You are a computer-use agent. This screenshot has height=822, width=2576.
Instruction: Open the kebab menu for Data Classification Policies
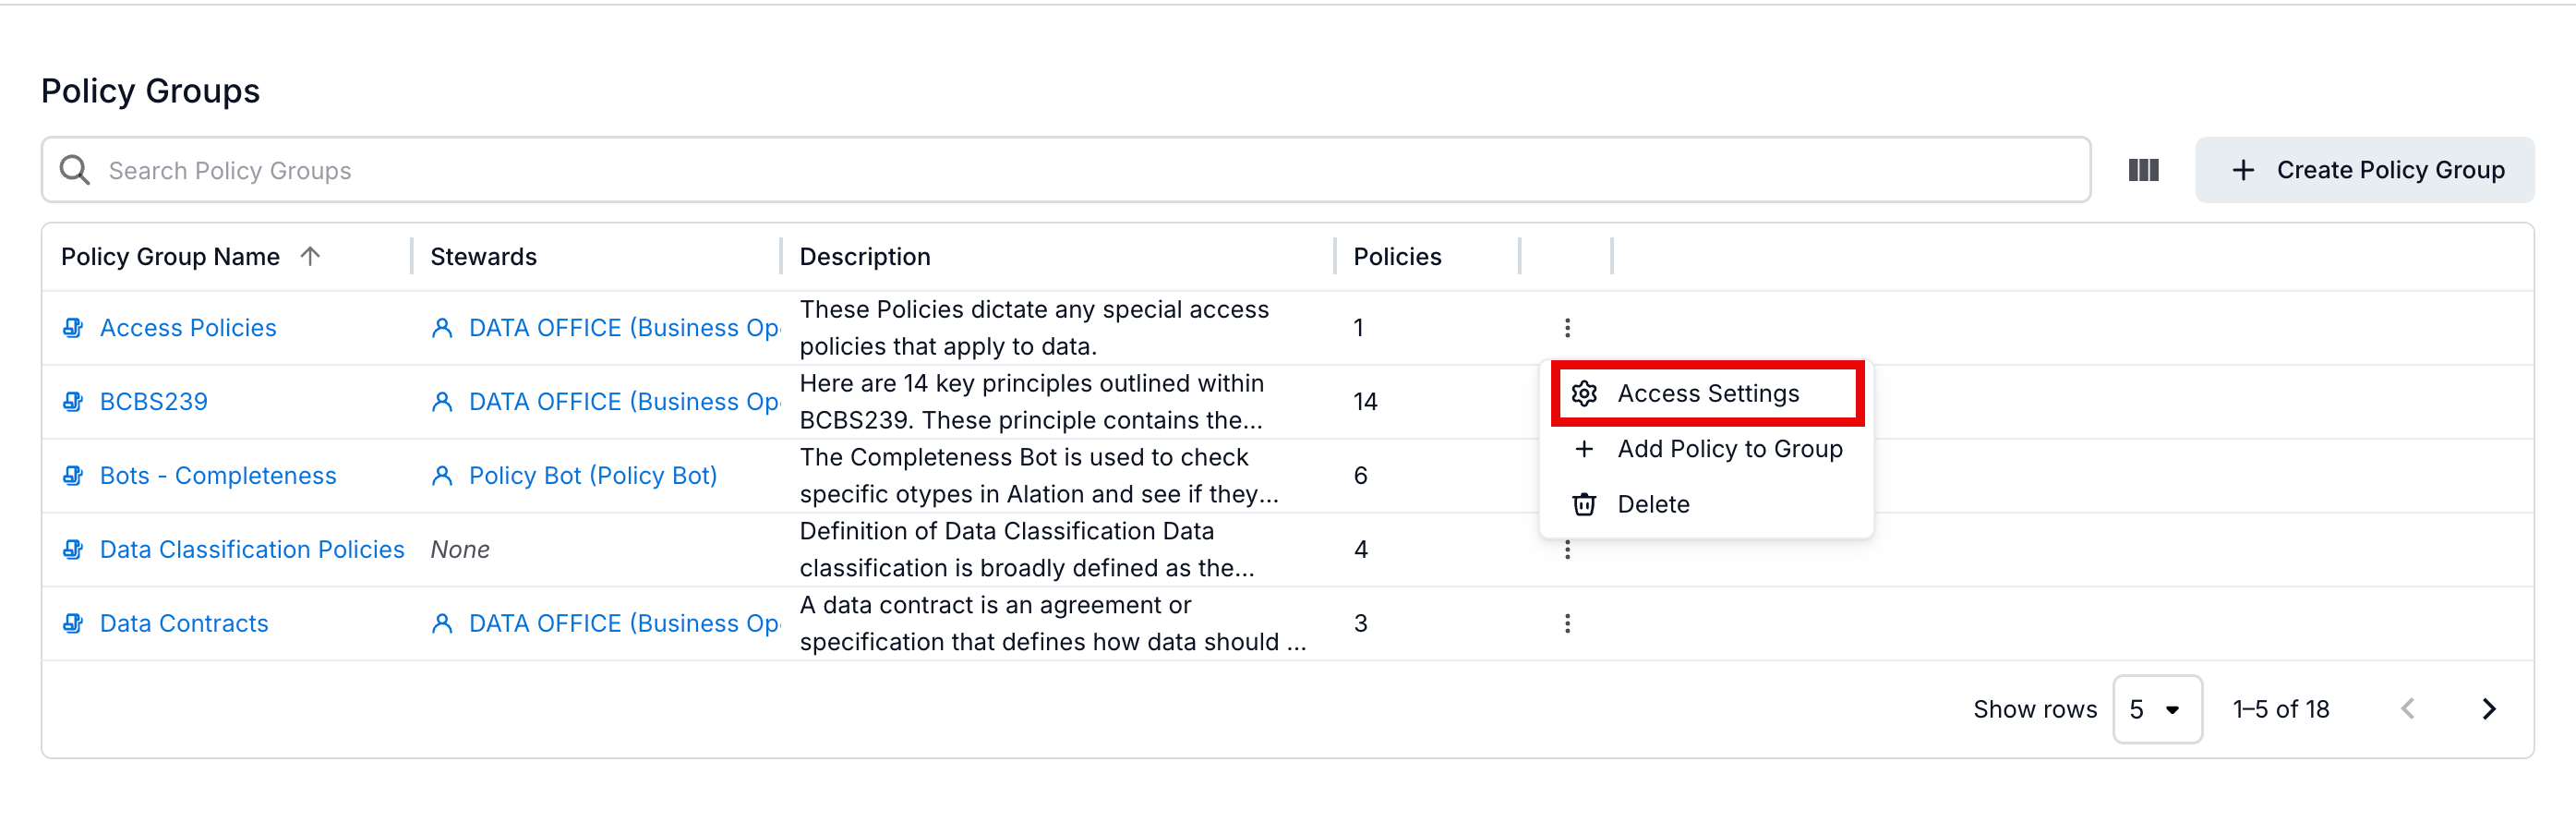1566,549
